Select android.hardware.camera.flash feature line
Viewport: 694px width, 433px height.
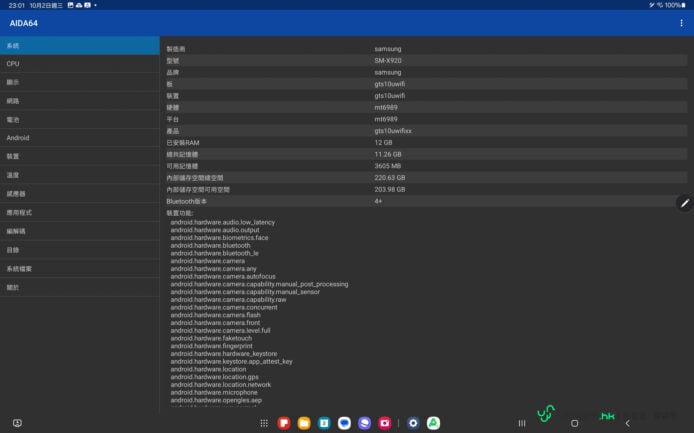point(215,315)
